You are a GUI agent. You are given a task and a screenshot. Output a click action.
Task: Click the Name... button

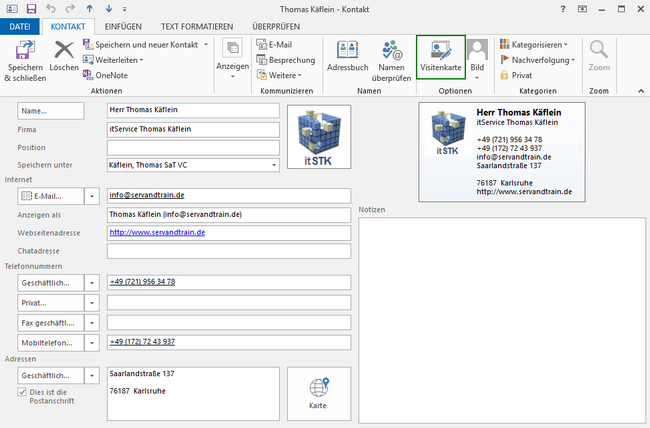tap(51, 111)
